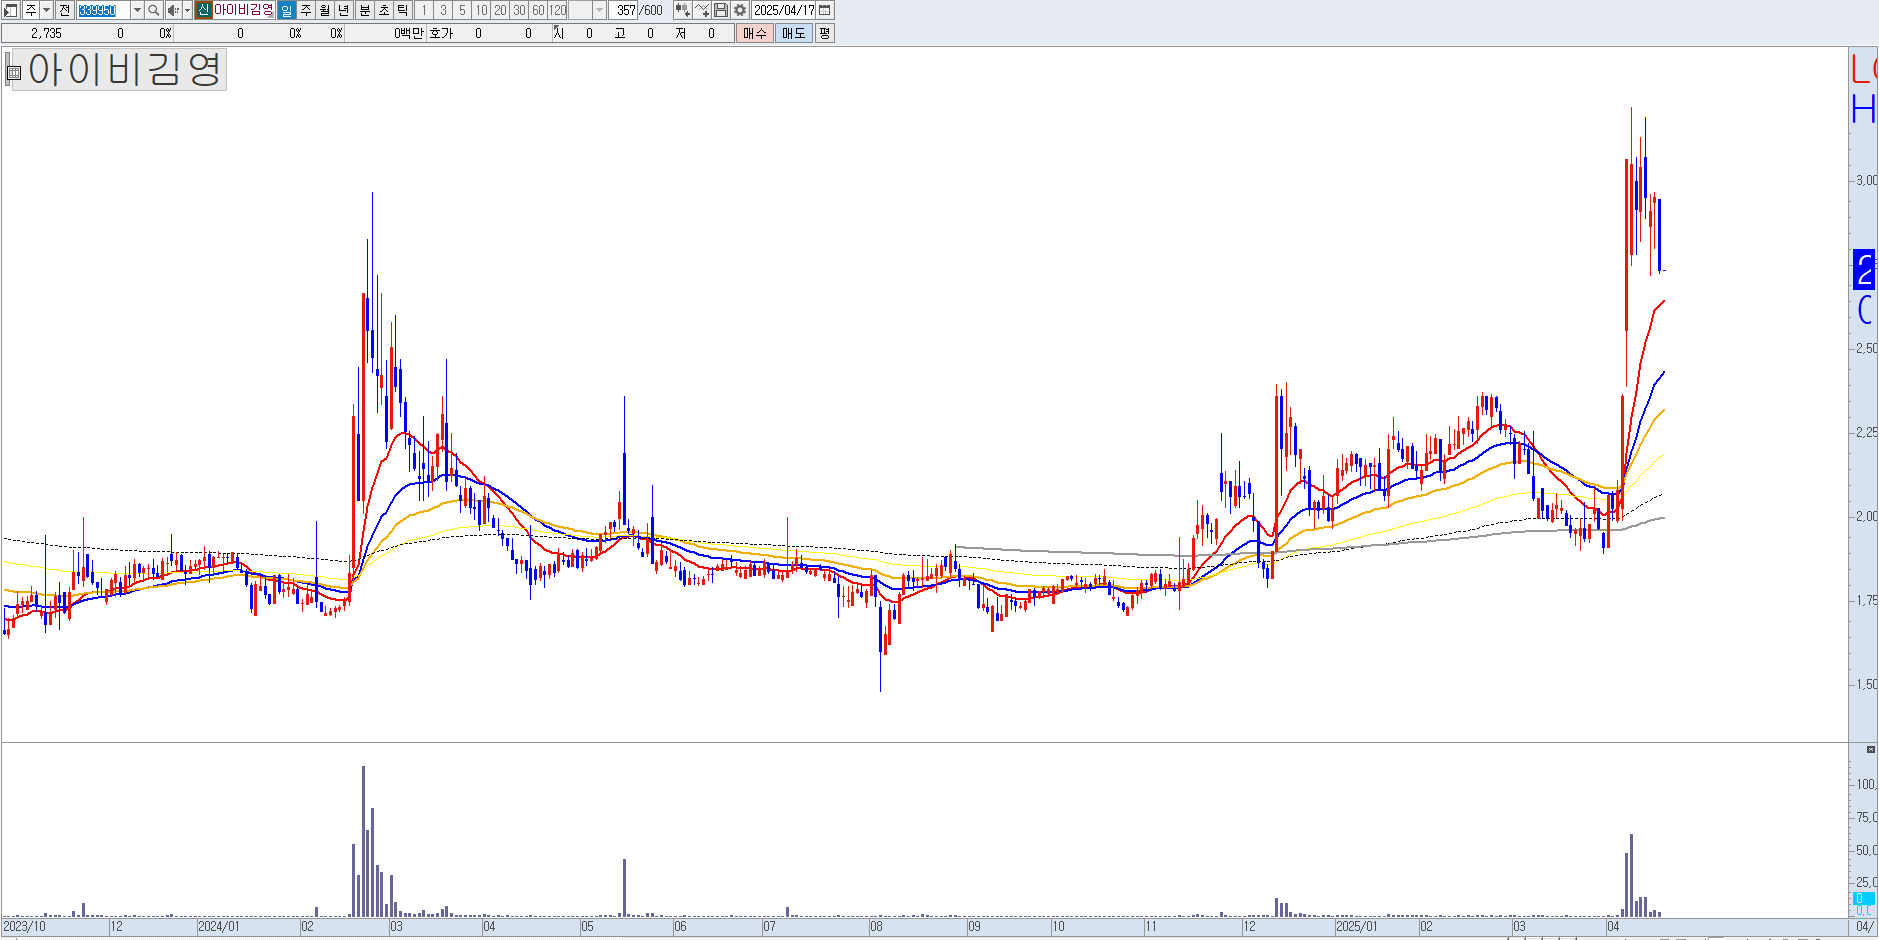Choose the 10 interval button

click(481, 10)
